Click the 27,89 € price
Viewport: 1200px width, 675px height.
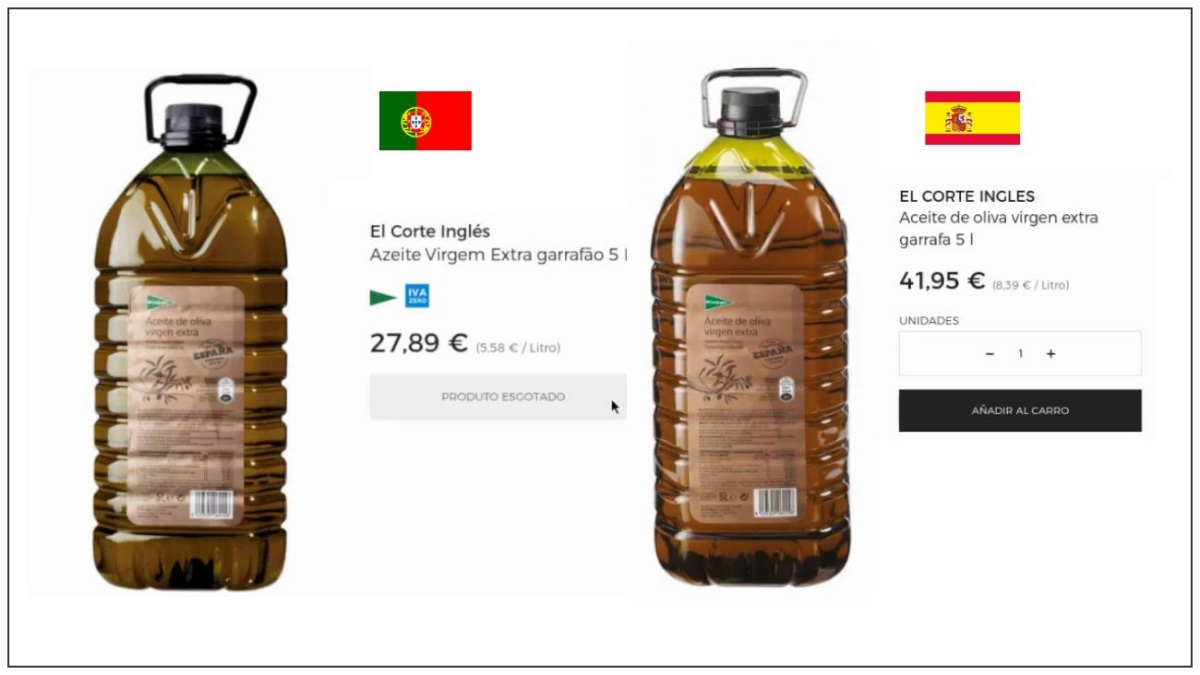(419, 343)
